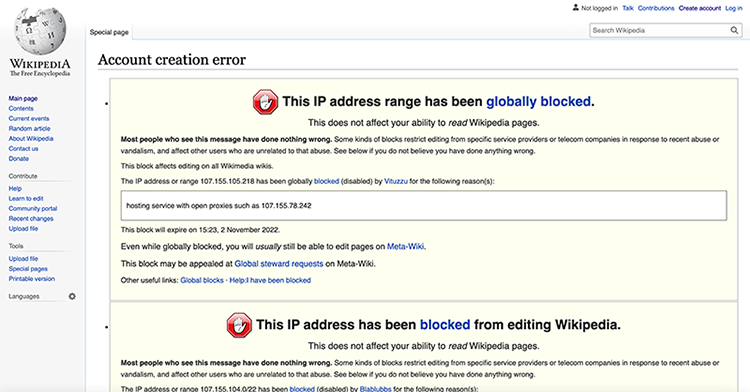
Task: Click Create account in the top bar
Action: [x=699, y=8]
